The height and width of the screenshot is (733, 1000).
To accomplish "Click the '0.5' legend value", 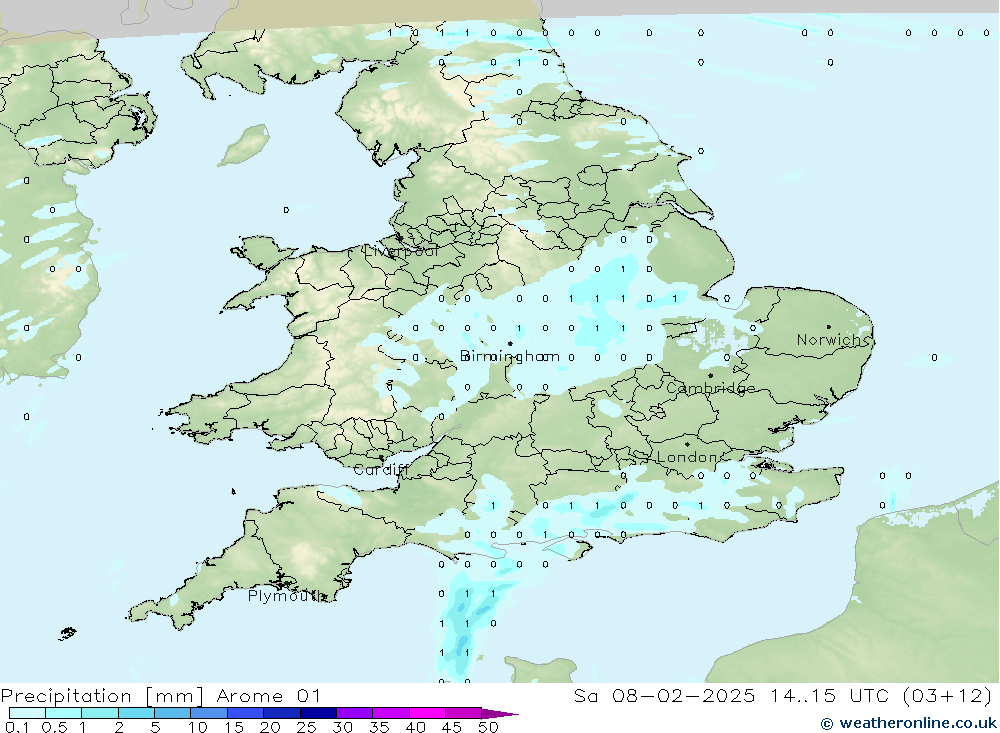I will 54,727.
